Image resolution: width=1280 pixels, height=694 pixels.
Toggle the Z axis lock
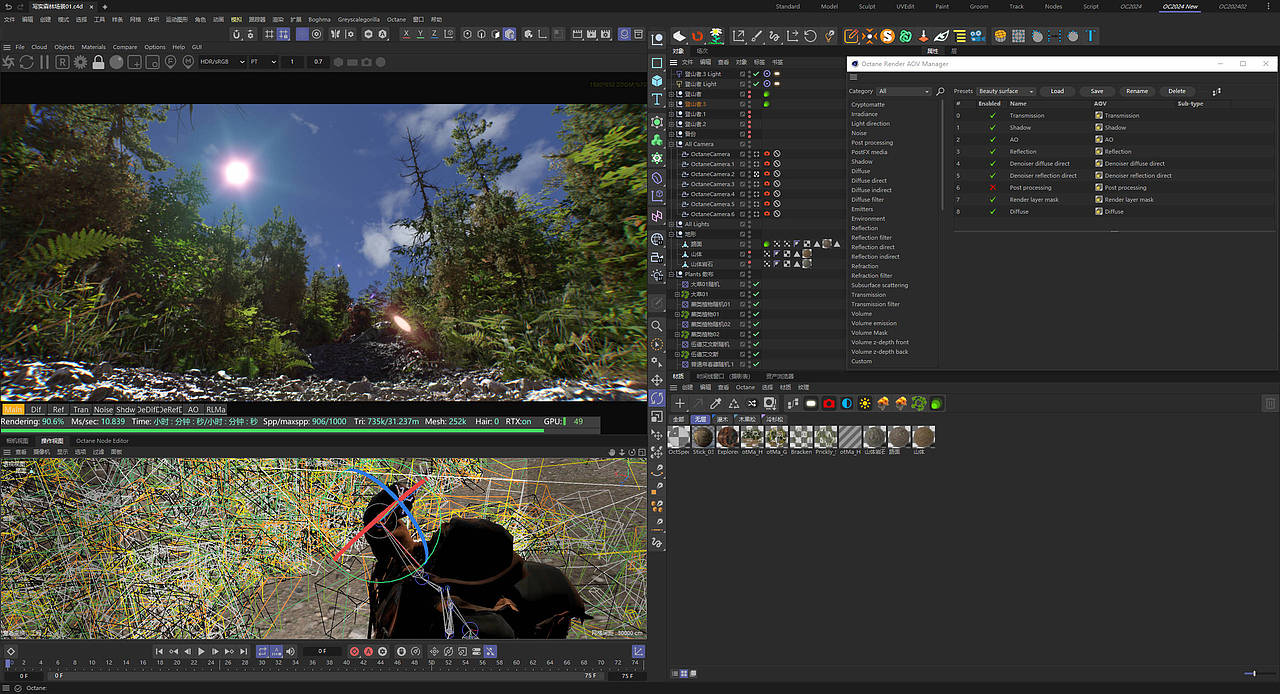[x=436, y=34]
